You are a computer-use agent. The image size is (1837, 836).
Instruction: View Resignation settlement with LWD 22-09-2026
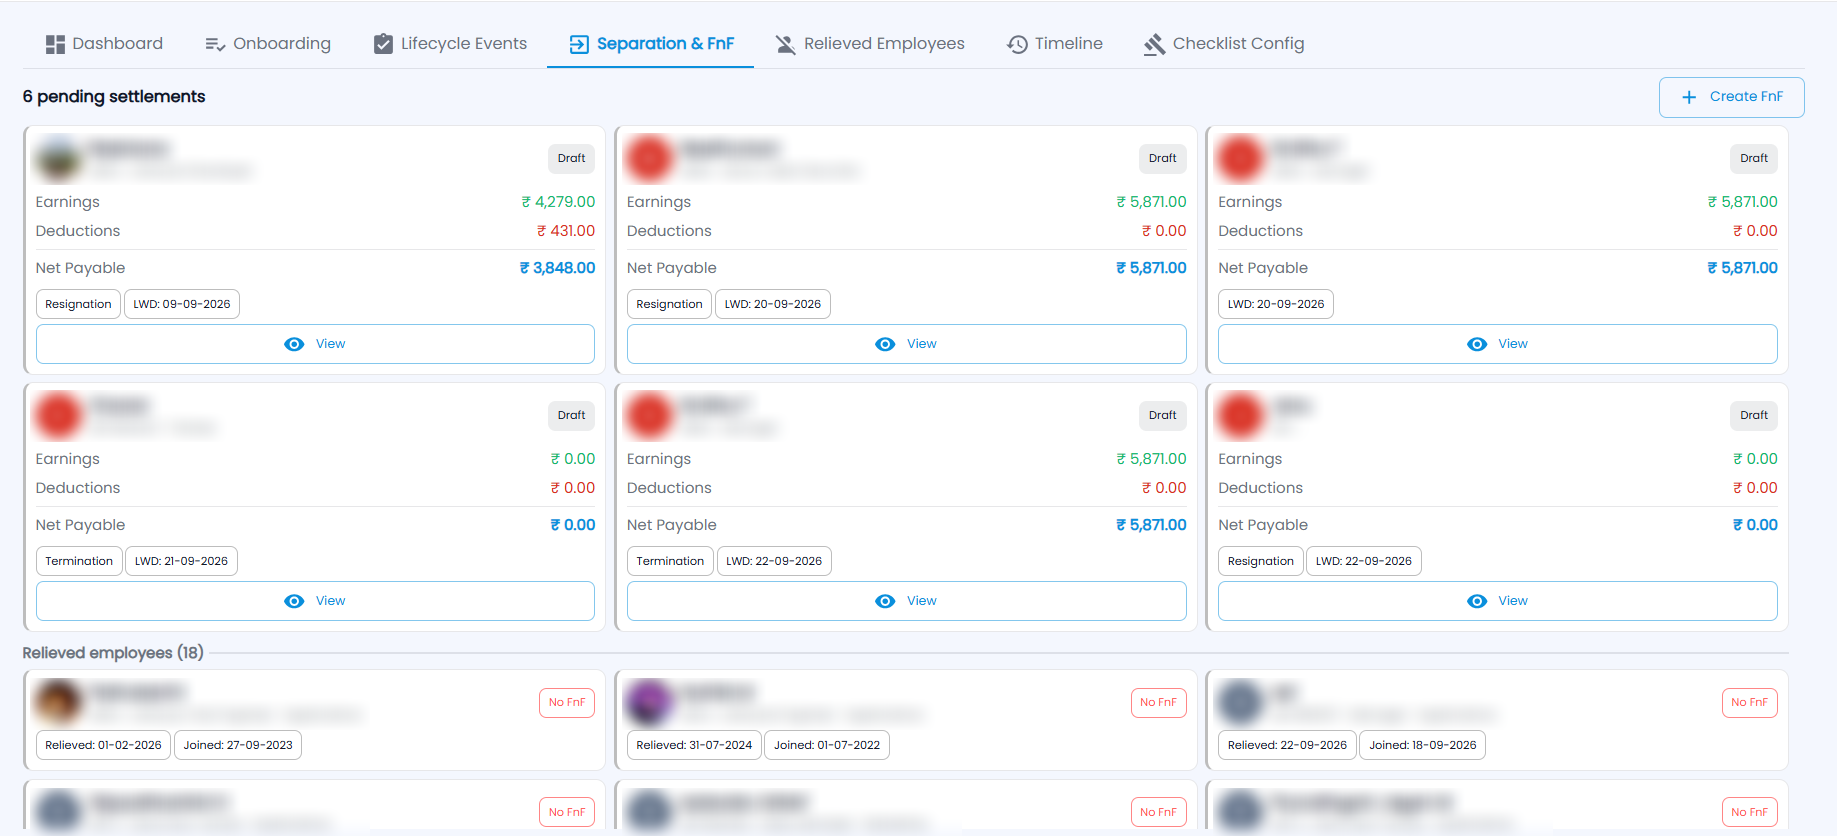coord(1497,601)
